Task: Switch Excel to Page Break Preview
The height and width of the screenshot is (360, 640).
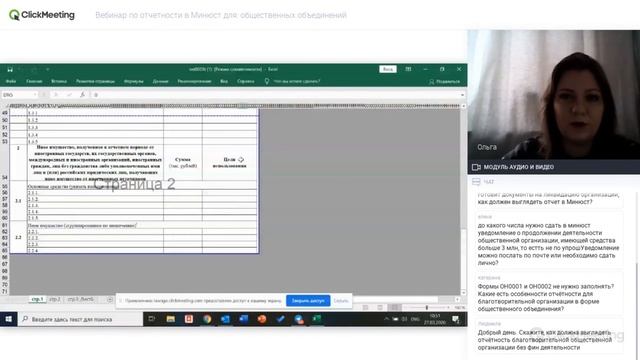Action: click(394, 307)
